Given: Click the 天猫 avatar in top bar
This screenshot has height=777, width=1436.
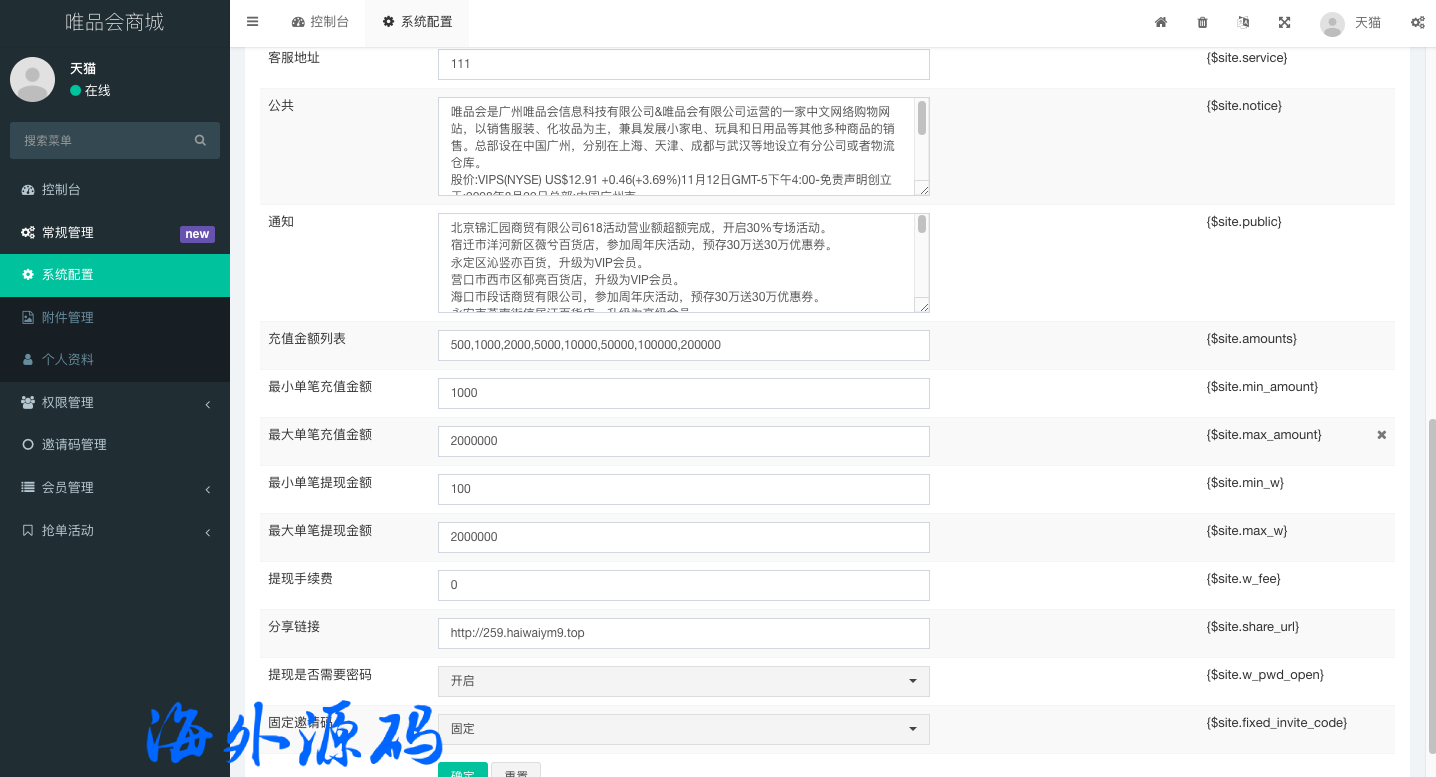Looking at the screenshot, I should pos(1332,23).
